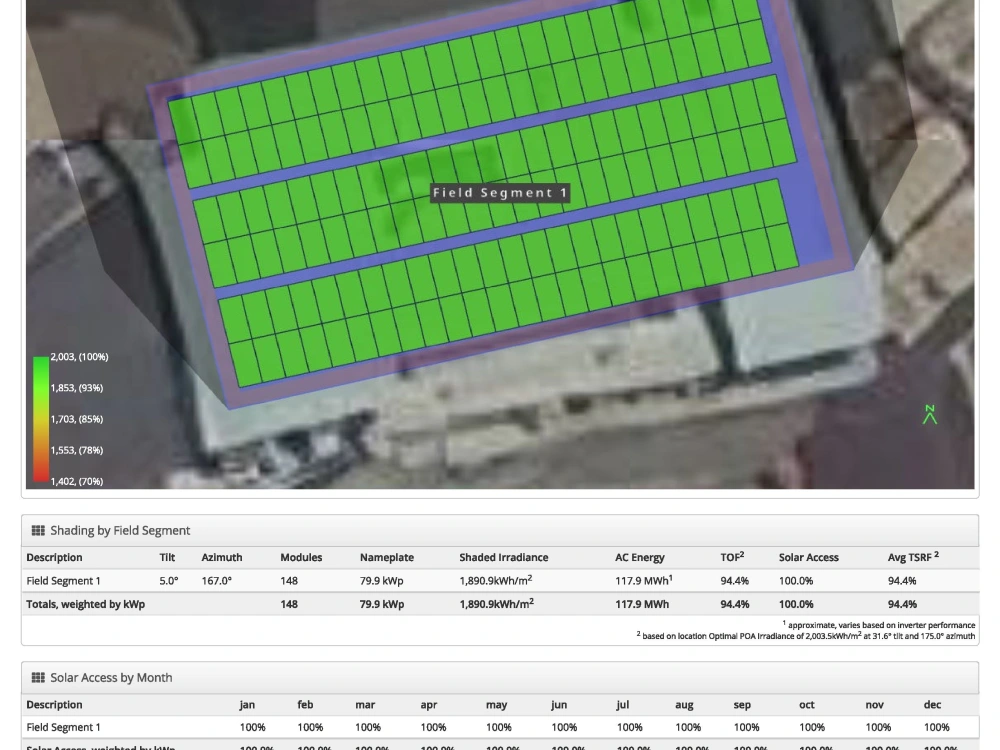Collapse the Description column header

54,557
